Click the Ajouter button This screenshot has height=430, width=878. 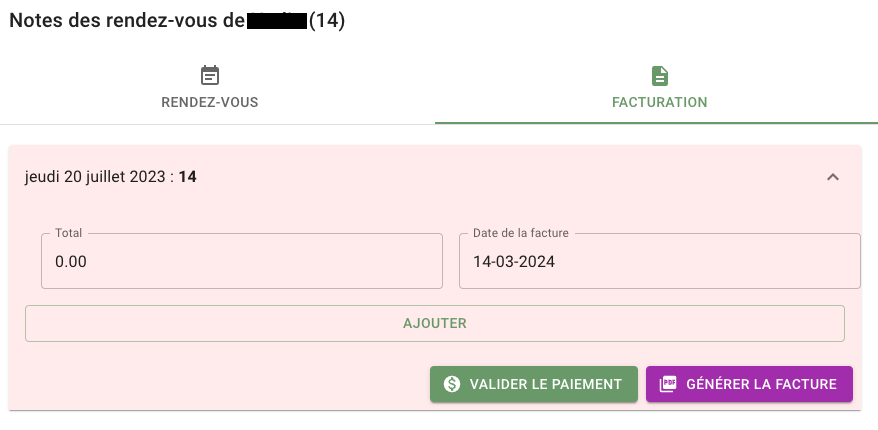pyautogui.click(x=435, y=323)
